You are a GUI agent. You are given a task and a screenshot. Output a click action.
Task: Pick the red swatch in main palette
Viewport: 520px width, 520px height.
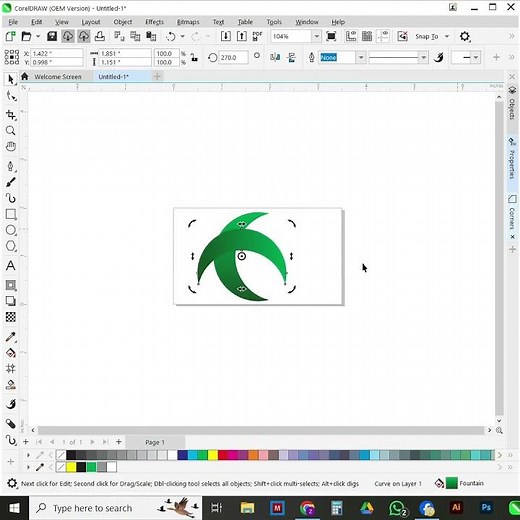coord(223,455)
